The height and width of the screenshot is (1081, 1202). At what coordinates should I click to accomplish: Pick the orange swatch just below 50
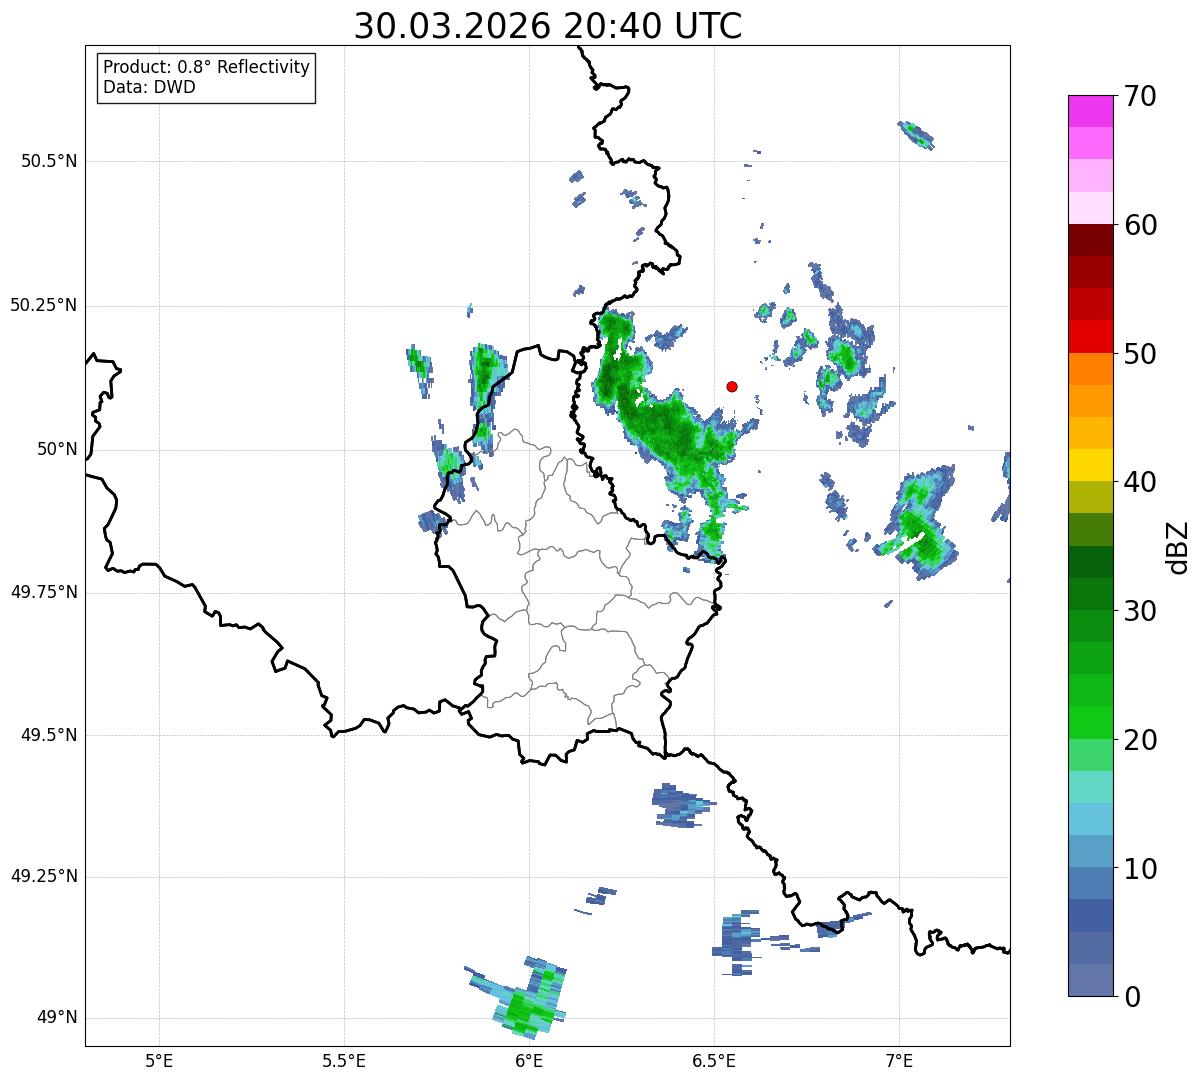1090,369
